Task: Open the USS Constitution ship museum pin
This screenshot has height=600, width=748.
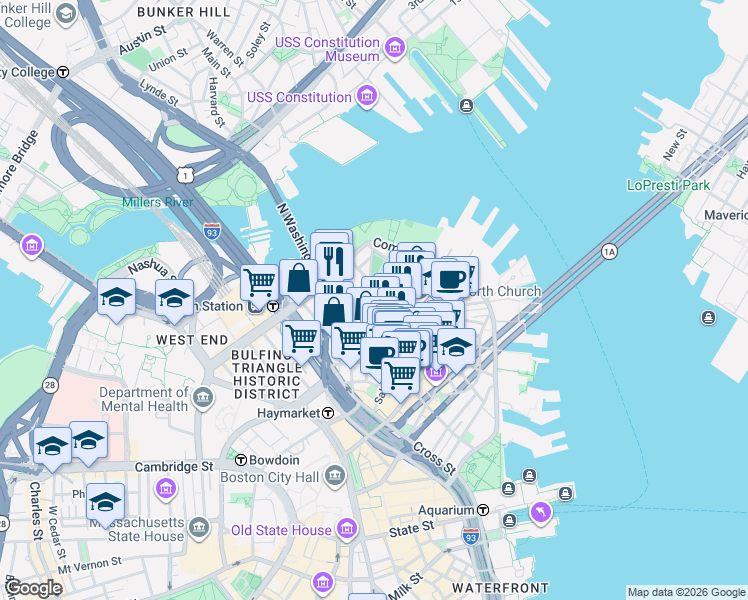Action: point(367,95)
